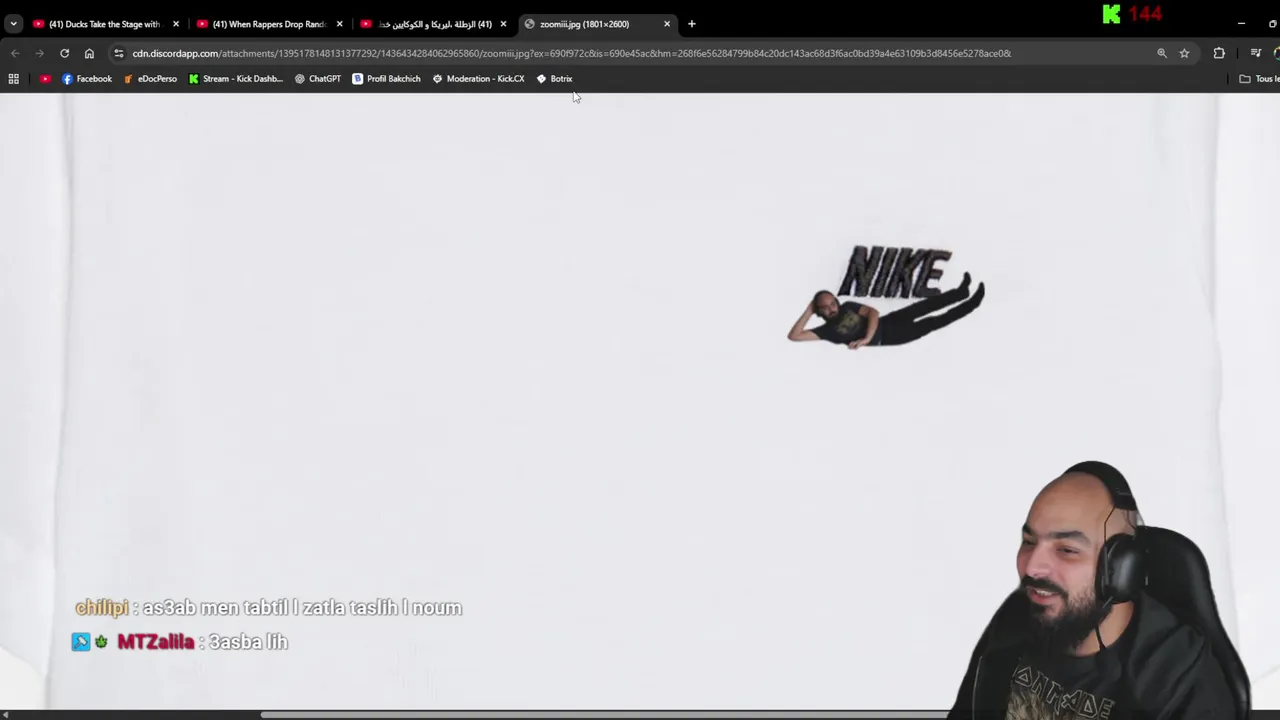This screenshot has width=1280, height=720.
Task: Open the Facebook bookmark
Action: (x=87, y=78)
